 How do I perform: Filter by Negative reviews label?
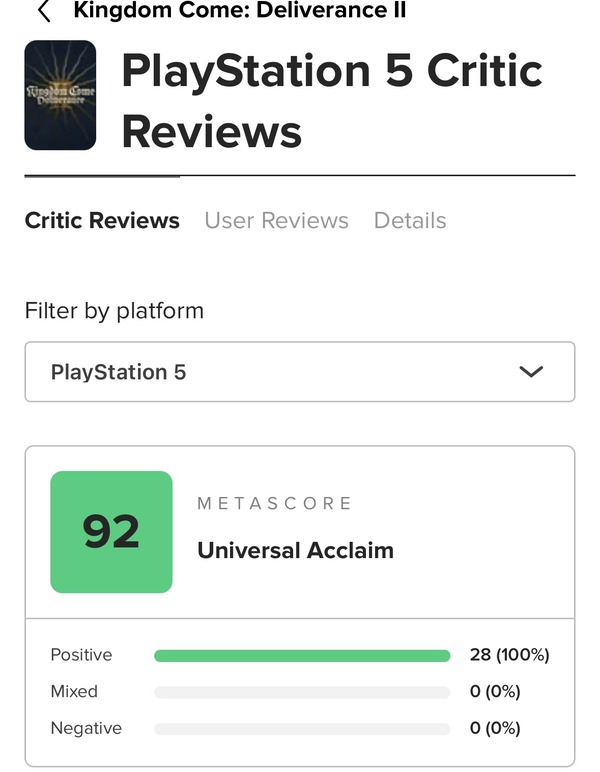coord(86,728)
